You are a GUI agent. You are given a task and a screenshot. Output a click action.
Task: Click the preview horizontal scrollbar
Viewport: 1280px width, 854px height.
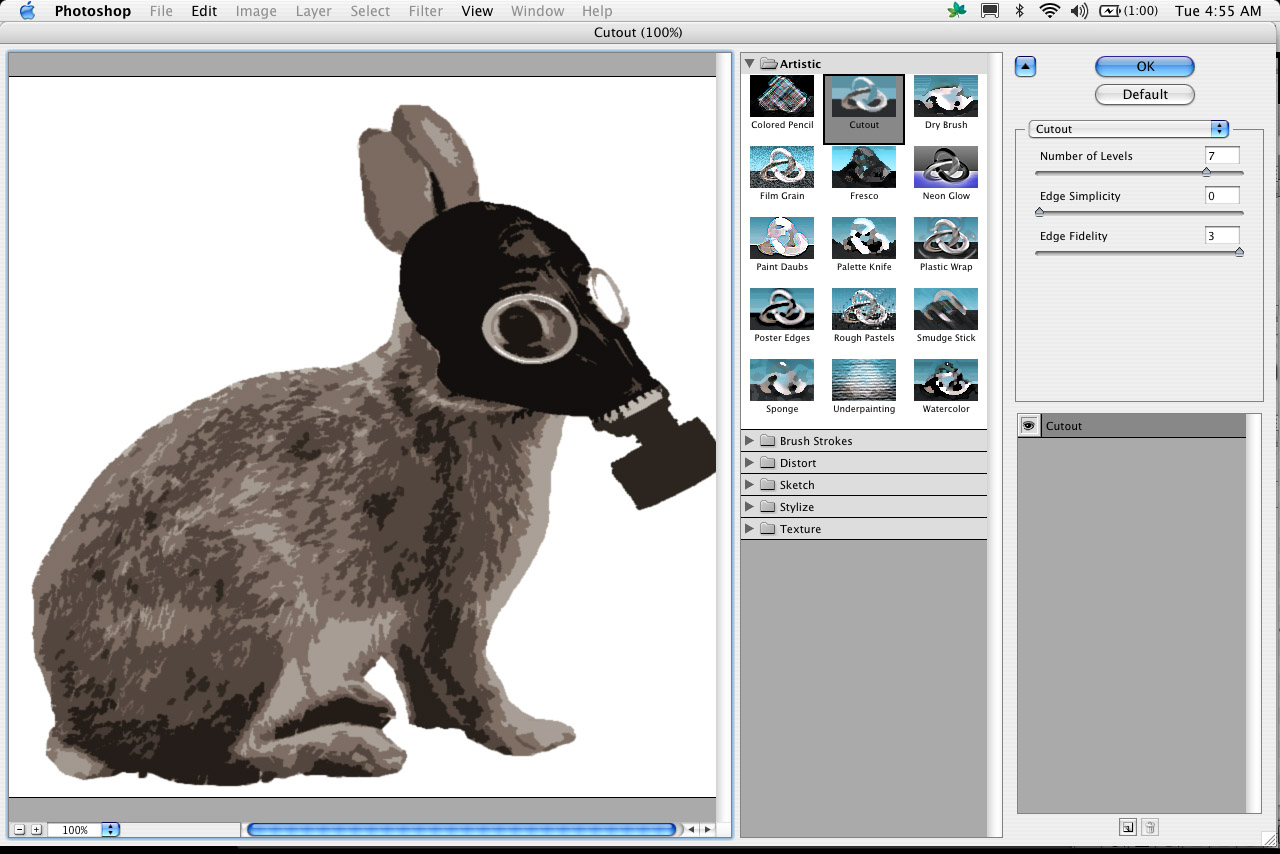point(462,830)
